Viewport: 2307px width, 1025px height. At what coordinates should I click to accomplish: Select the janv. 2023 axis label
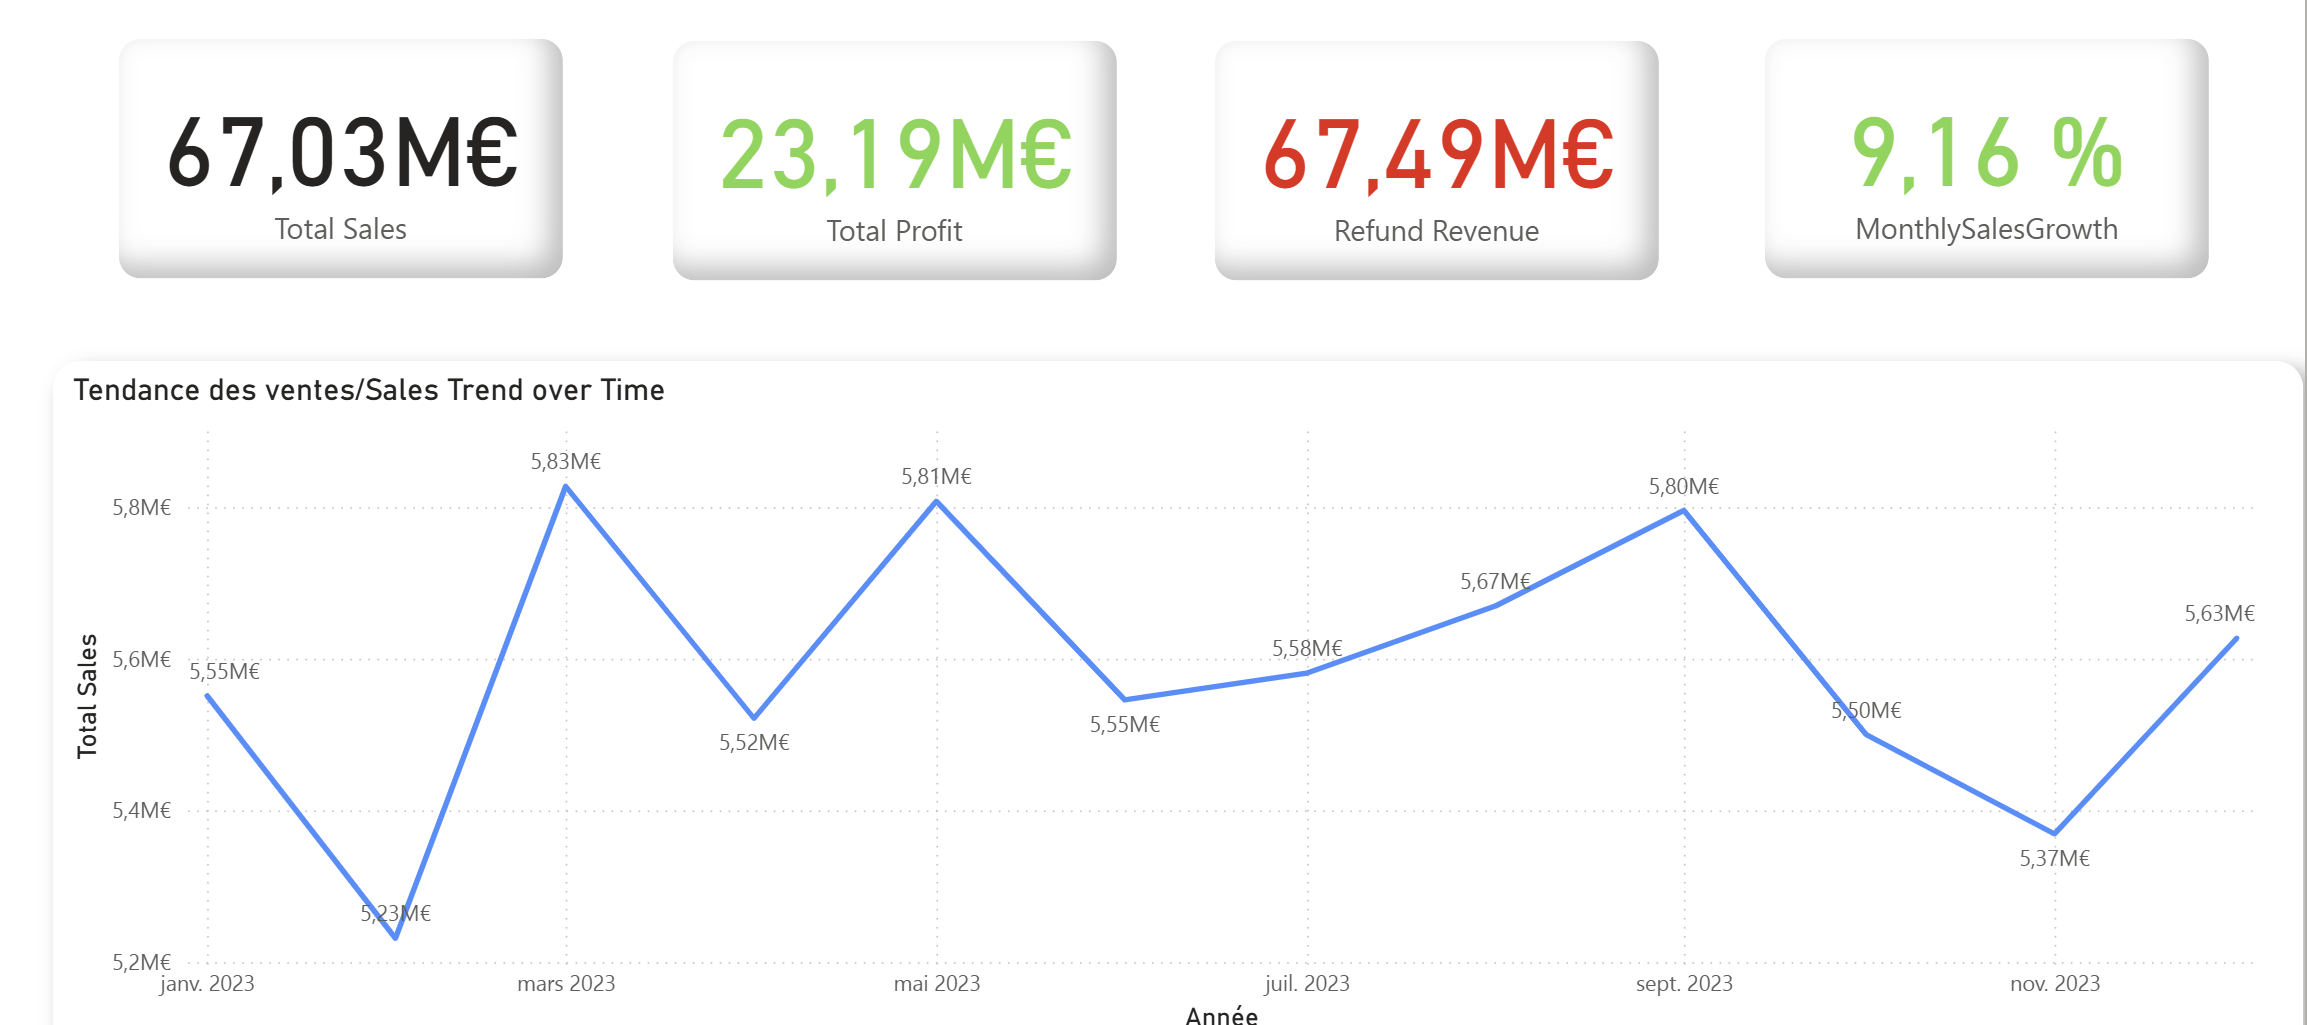tap(207, 984)
